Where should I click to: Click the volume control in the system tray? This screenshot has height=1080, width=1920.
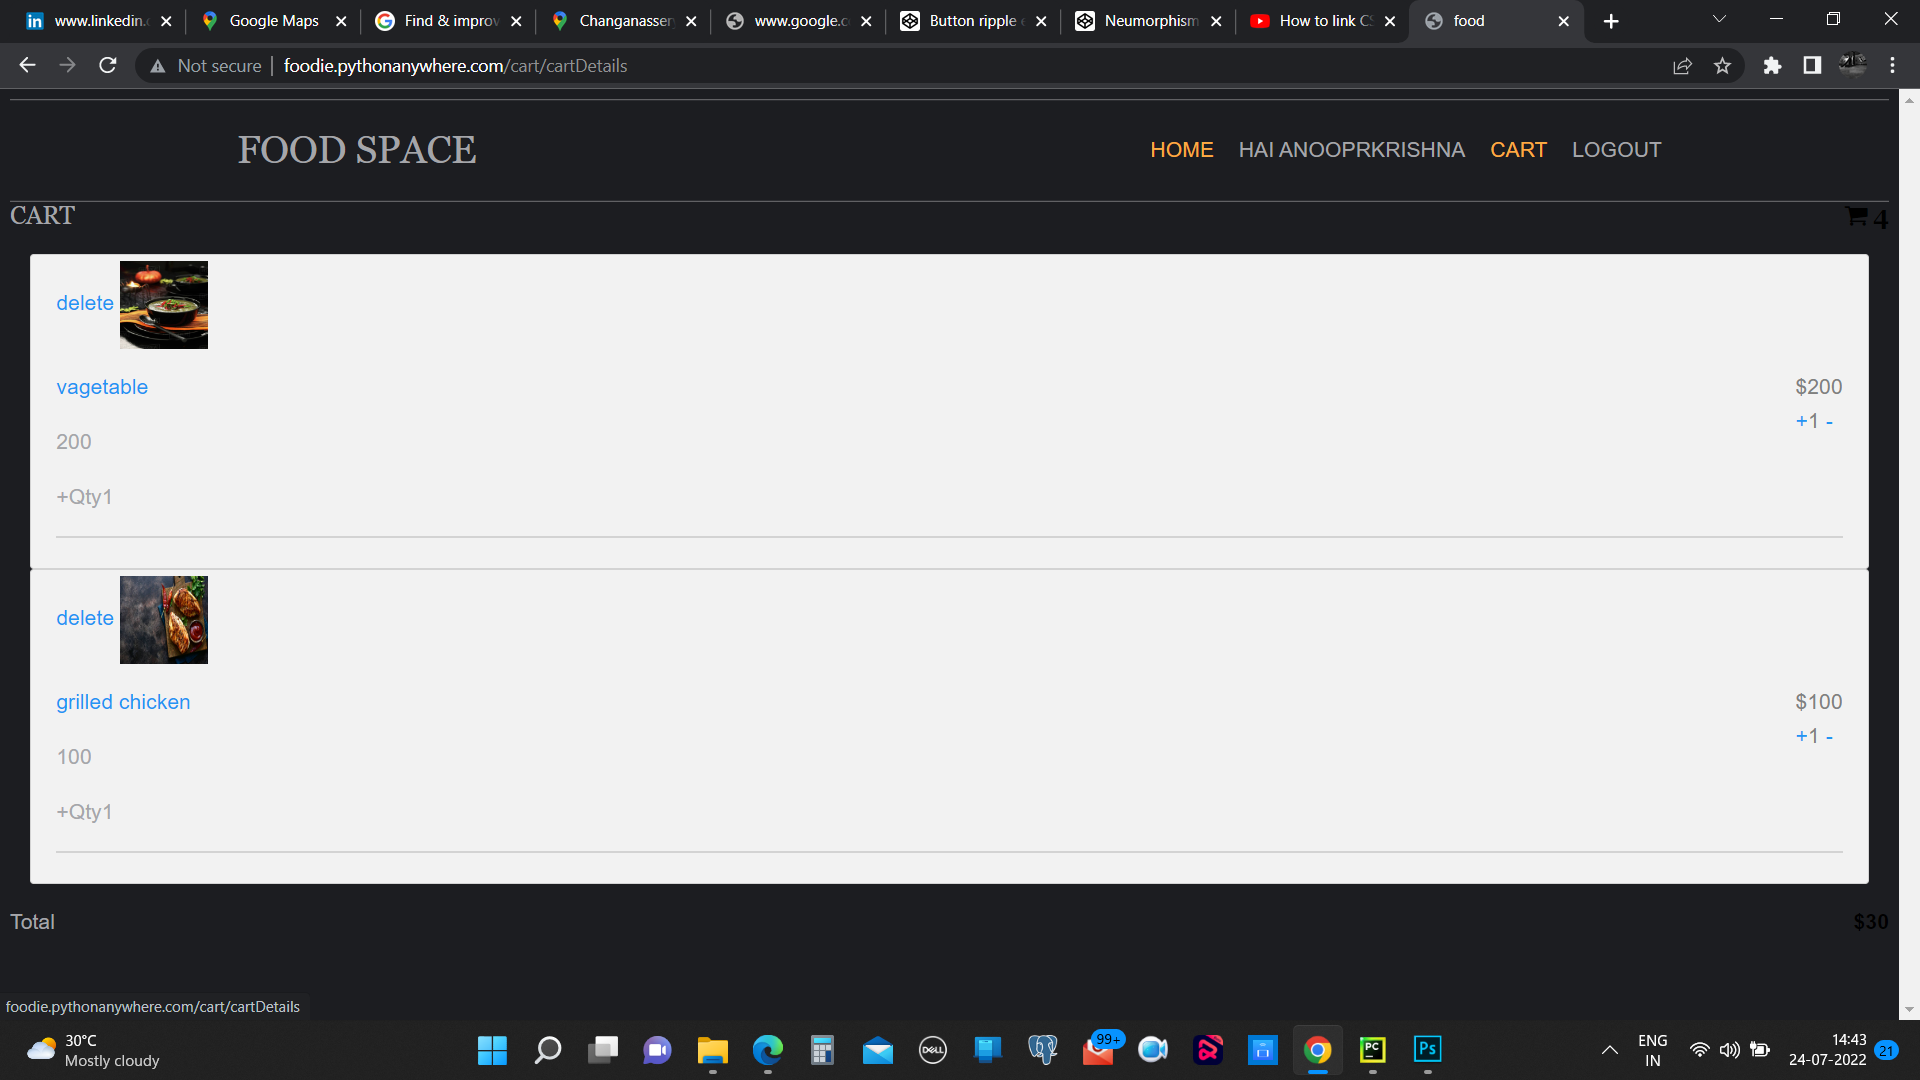1731,1050
